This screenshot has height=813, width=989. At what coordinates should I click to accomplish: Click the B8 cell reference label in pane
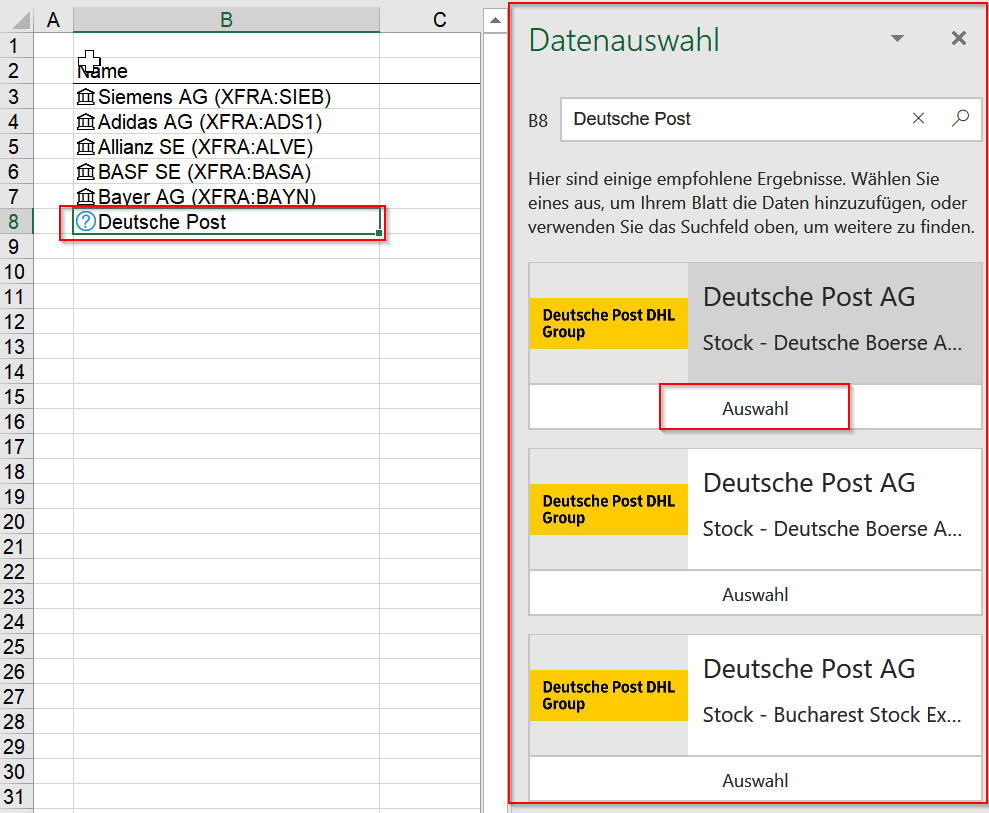tap(538, 120)
